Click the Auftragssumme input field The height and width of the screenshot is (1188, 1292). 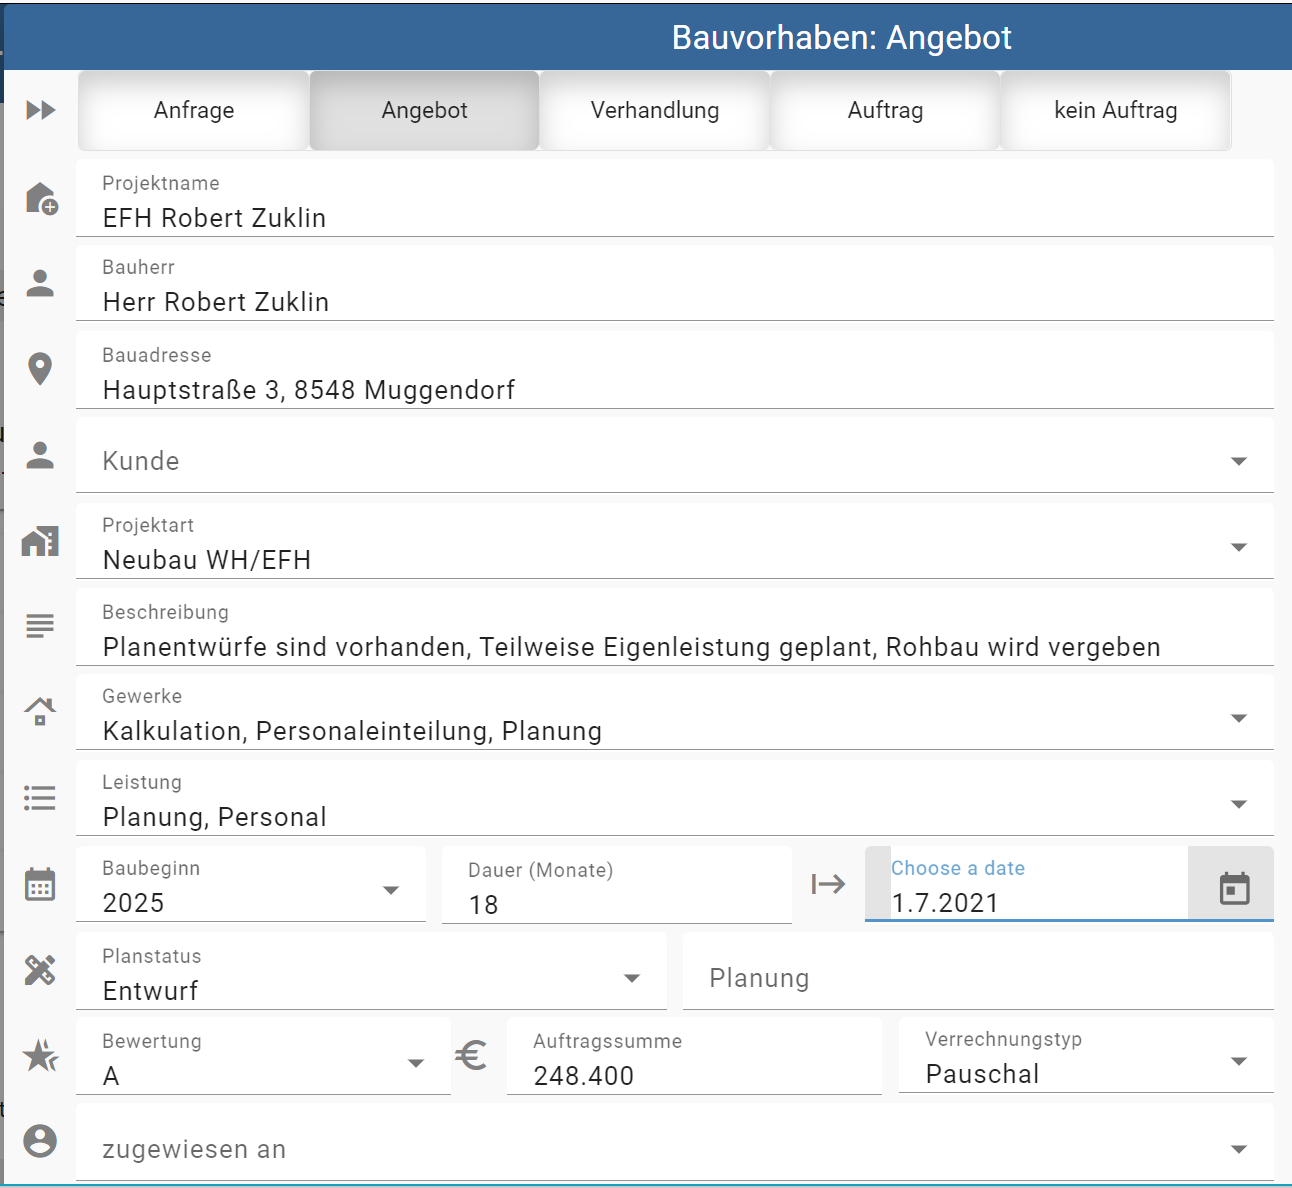694,1075
